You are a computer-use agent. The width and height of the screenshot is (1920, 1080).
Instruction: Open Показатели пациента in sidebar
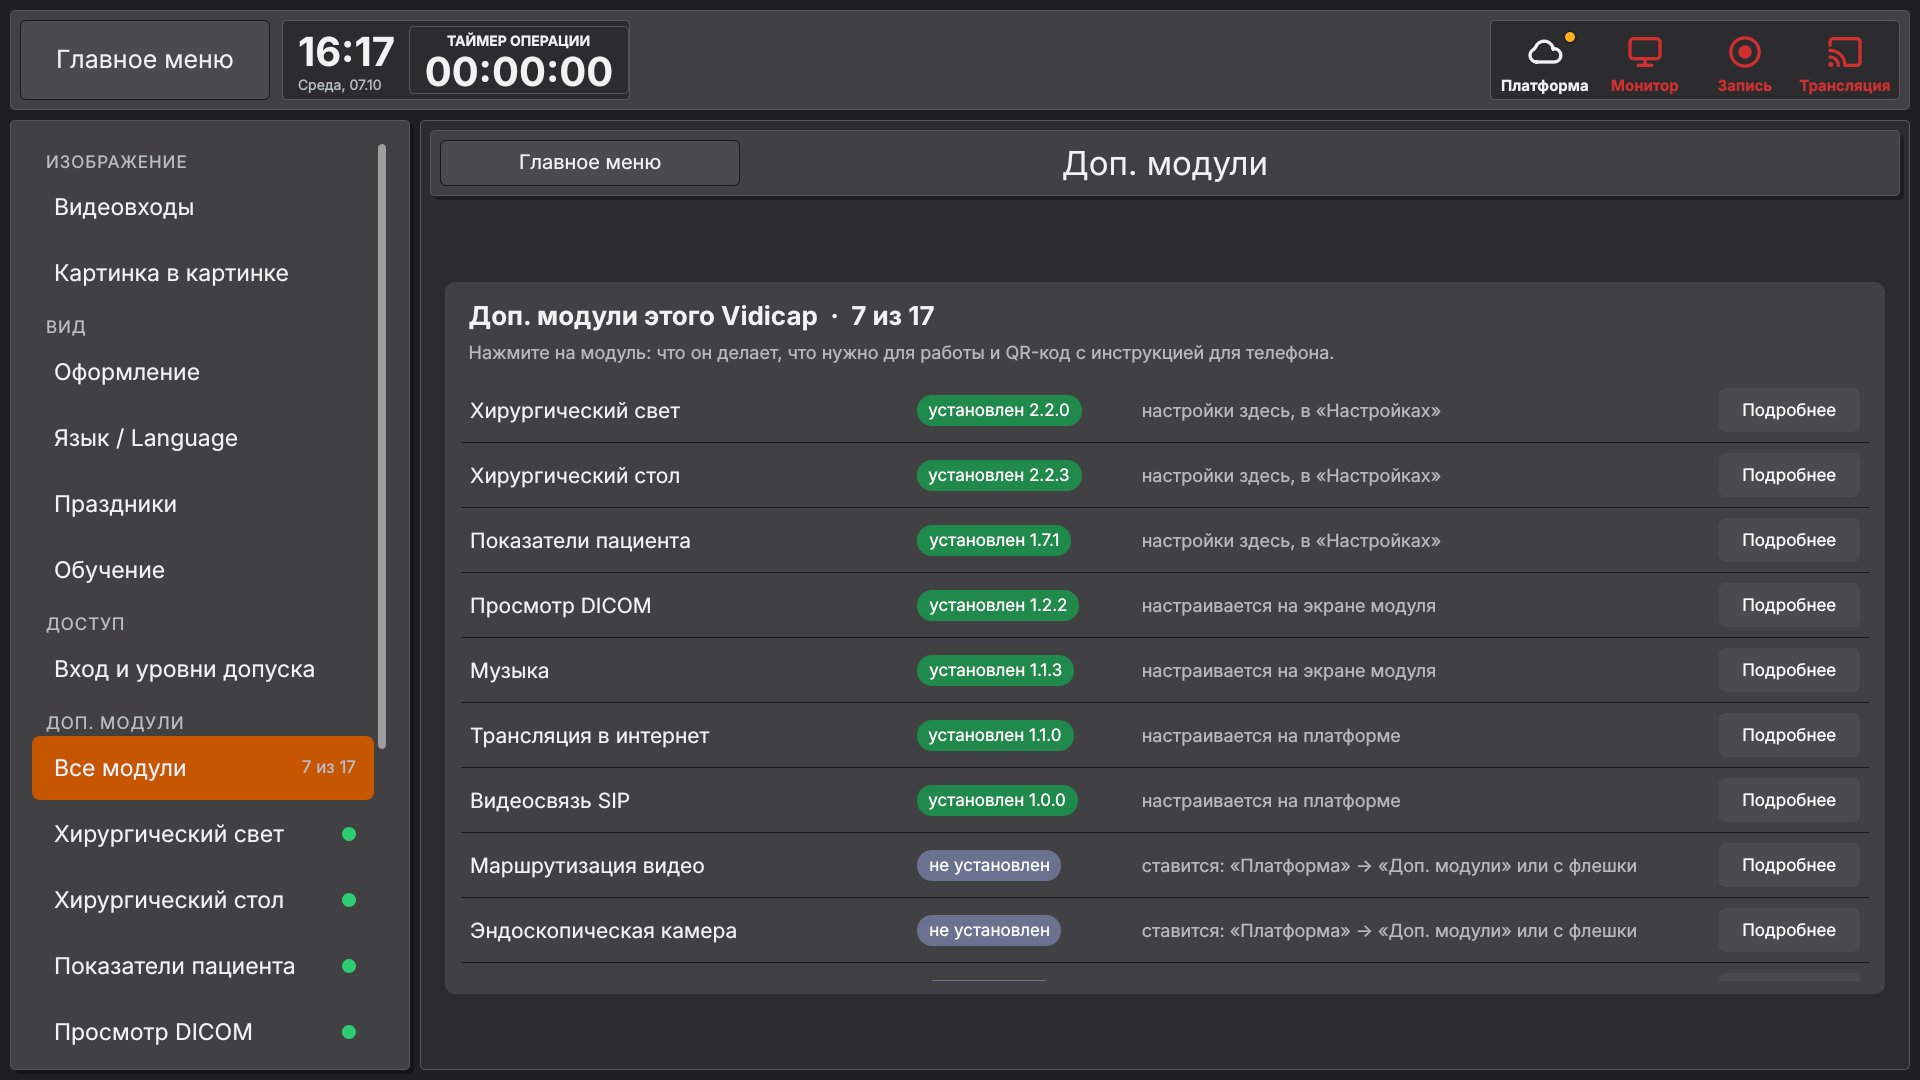pyautogui.click(x=203, y=966)
